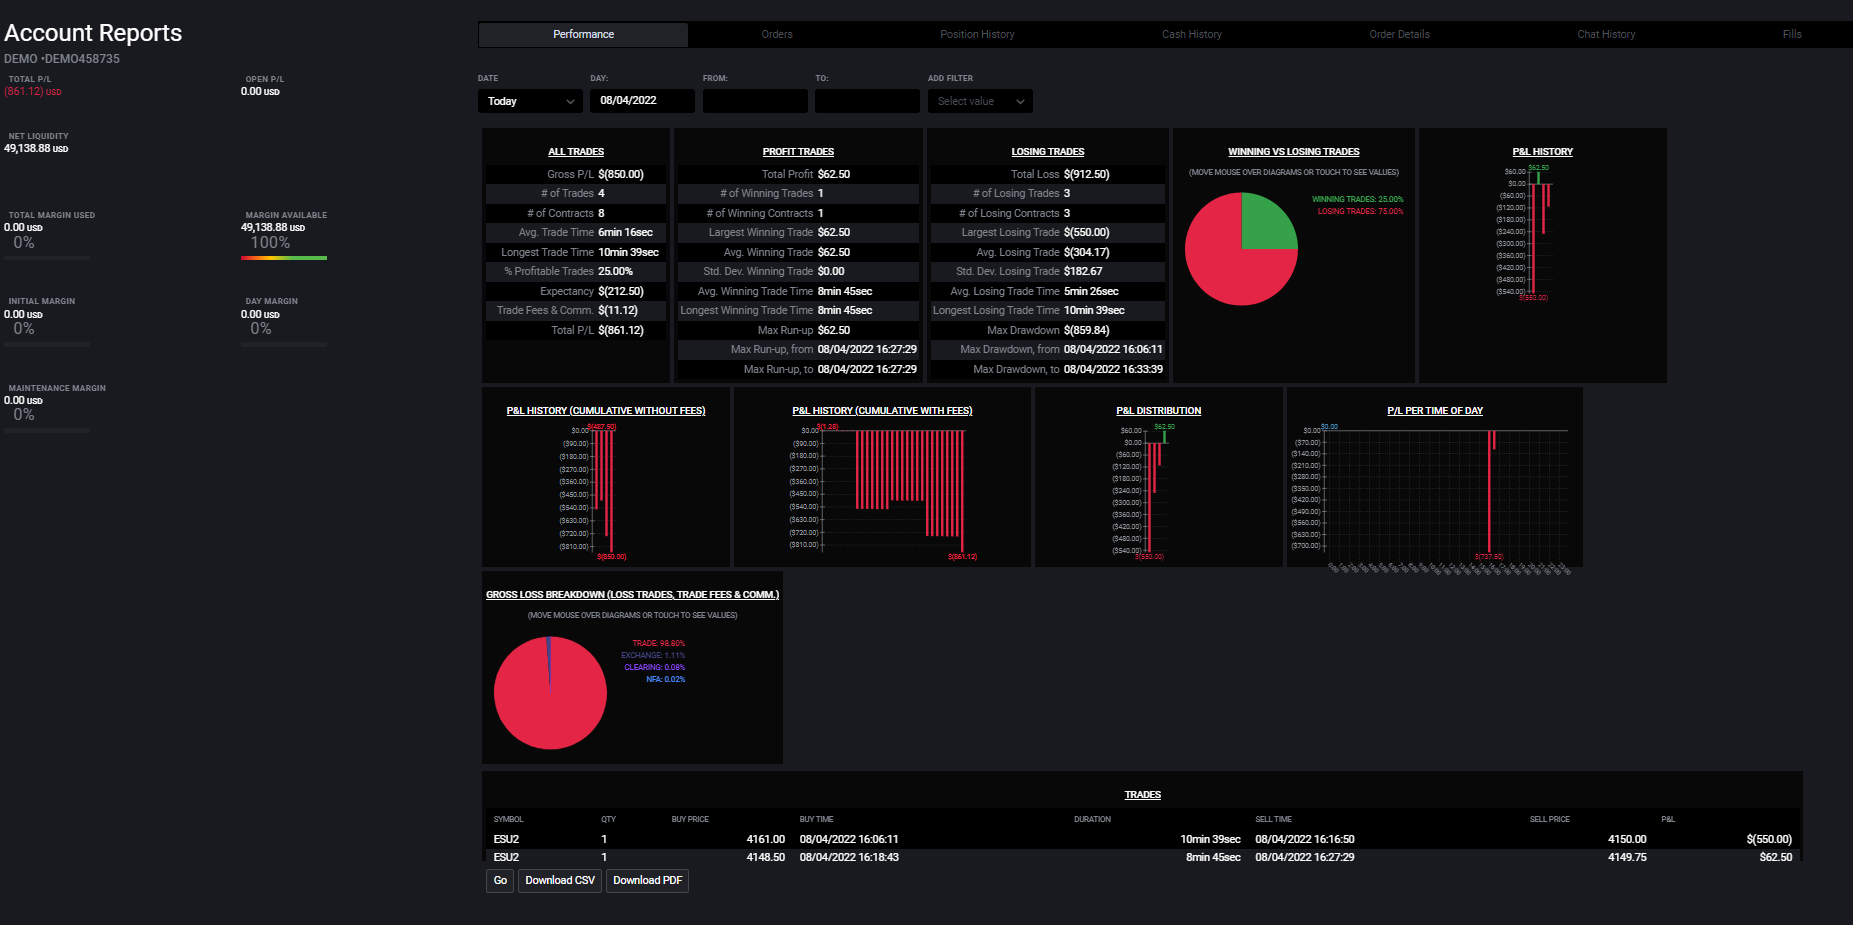Image resolution: width=1853 pixels, height=925 pixels.
Task: Click the Gross P/L $(850.00) row
Action: pyautogui.click(x=576, y=174)
